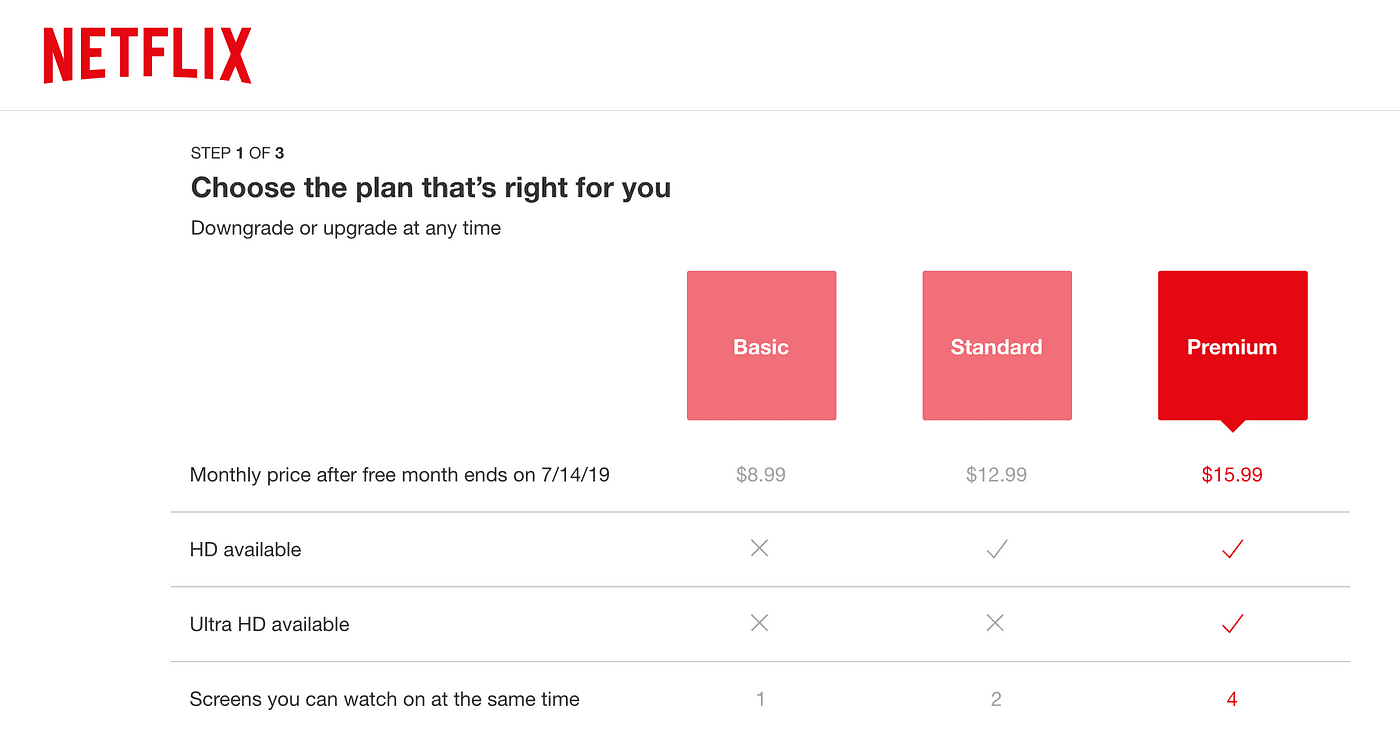Click the $12.99 Standard monthly price
1400x736 pixels.
[996, 475]
